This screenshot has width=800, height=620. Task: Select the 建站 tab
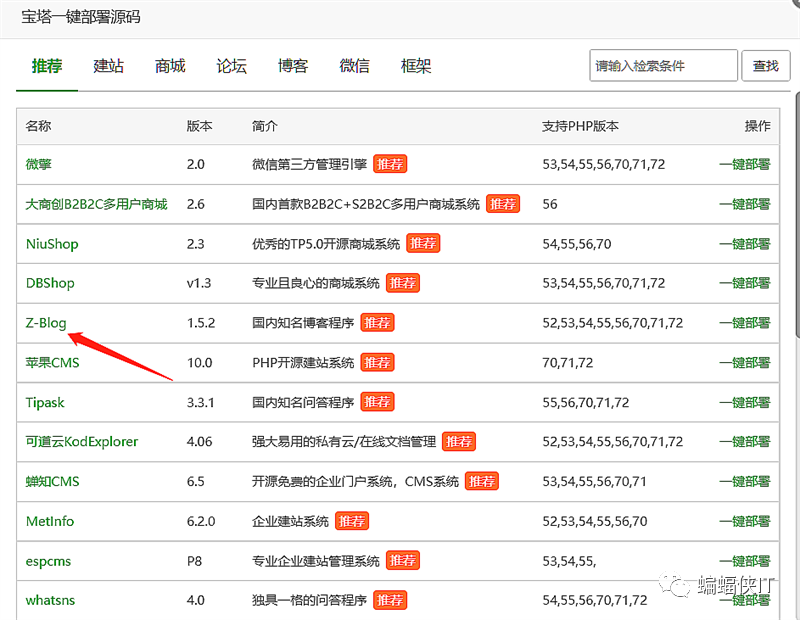click(108, 65)
